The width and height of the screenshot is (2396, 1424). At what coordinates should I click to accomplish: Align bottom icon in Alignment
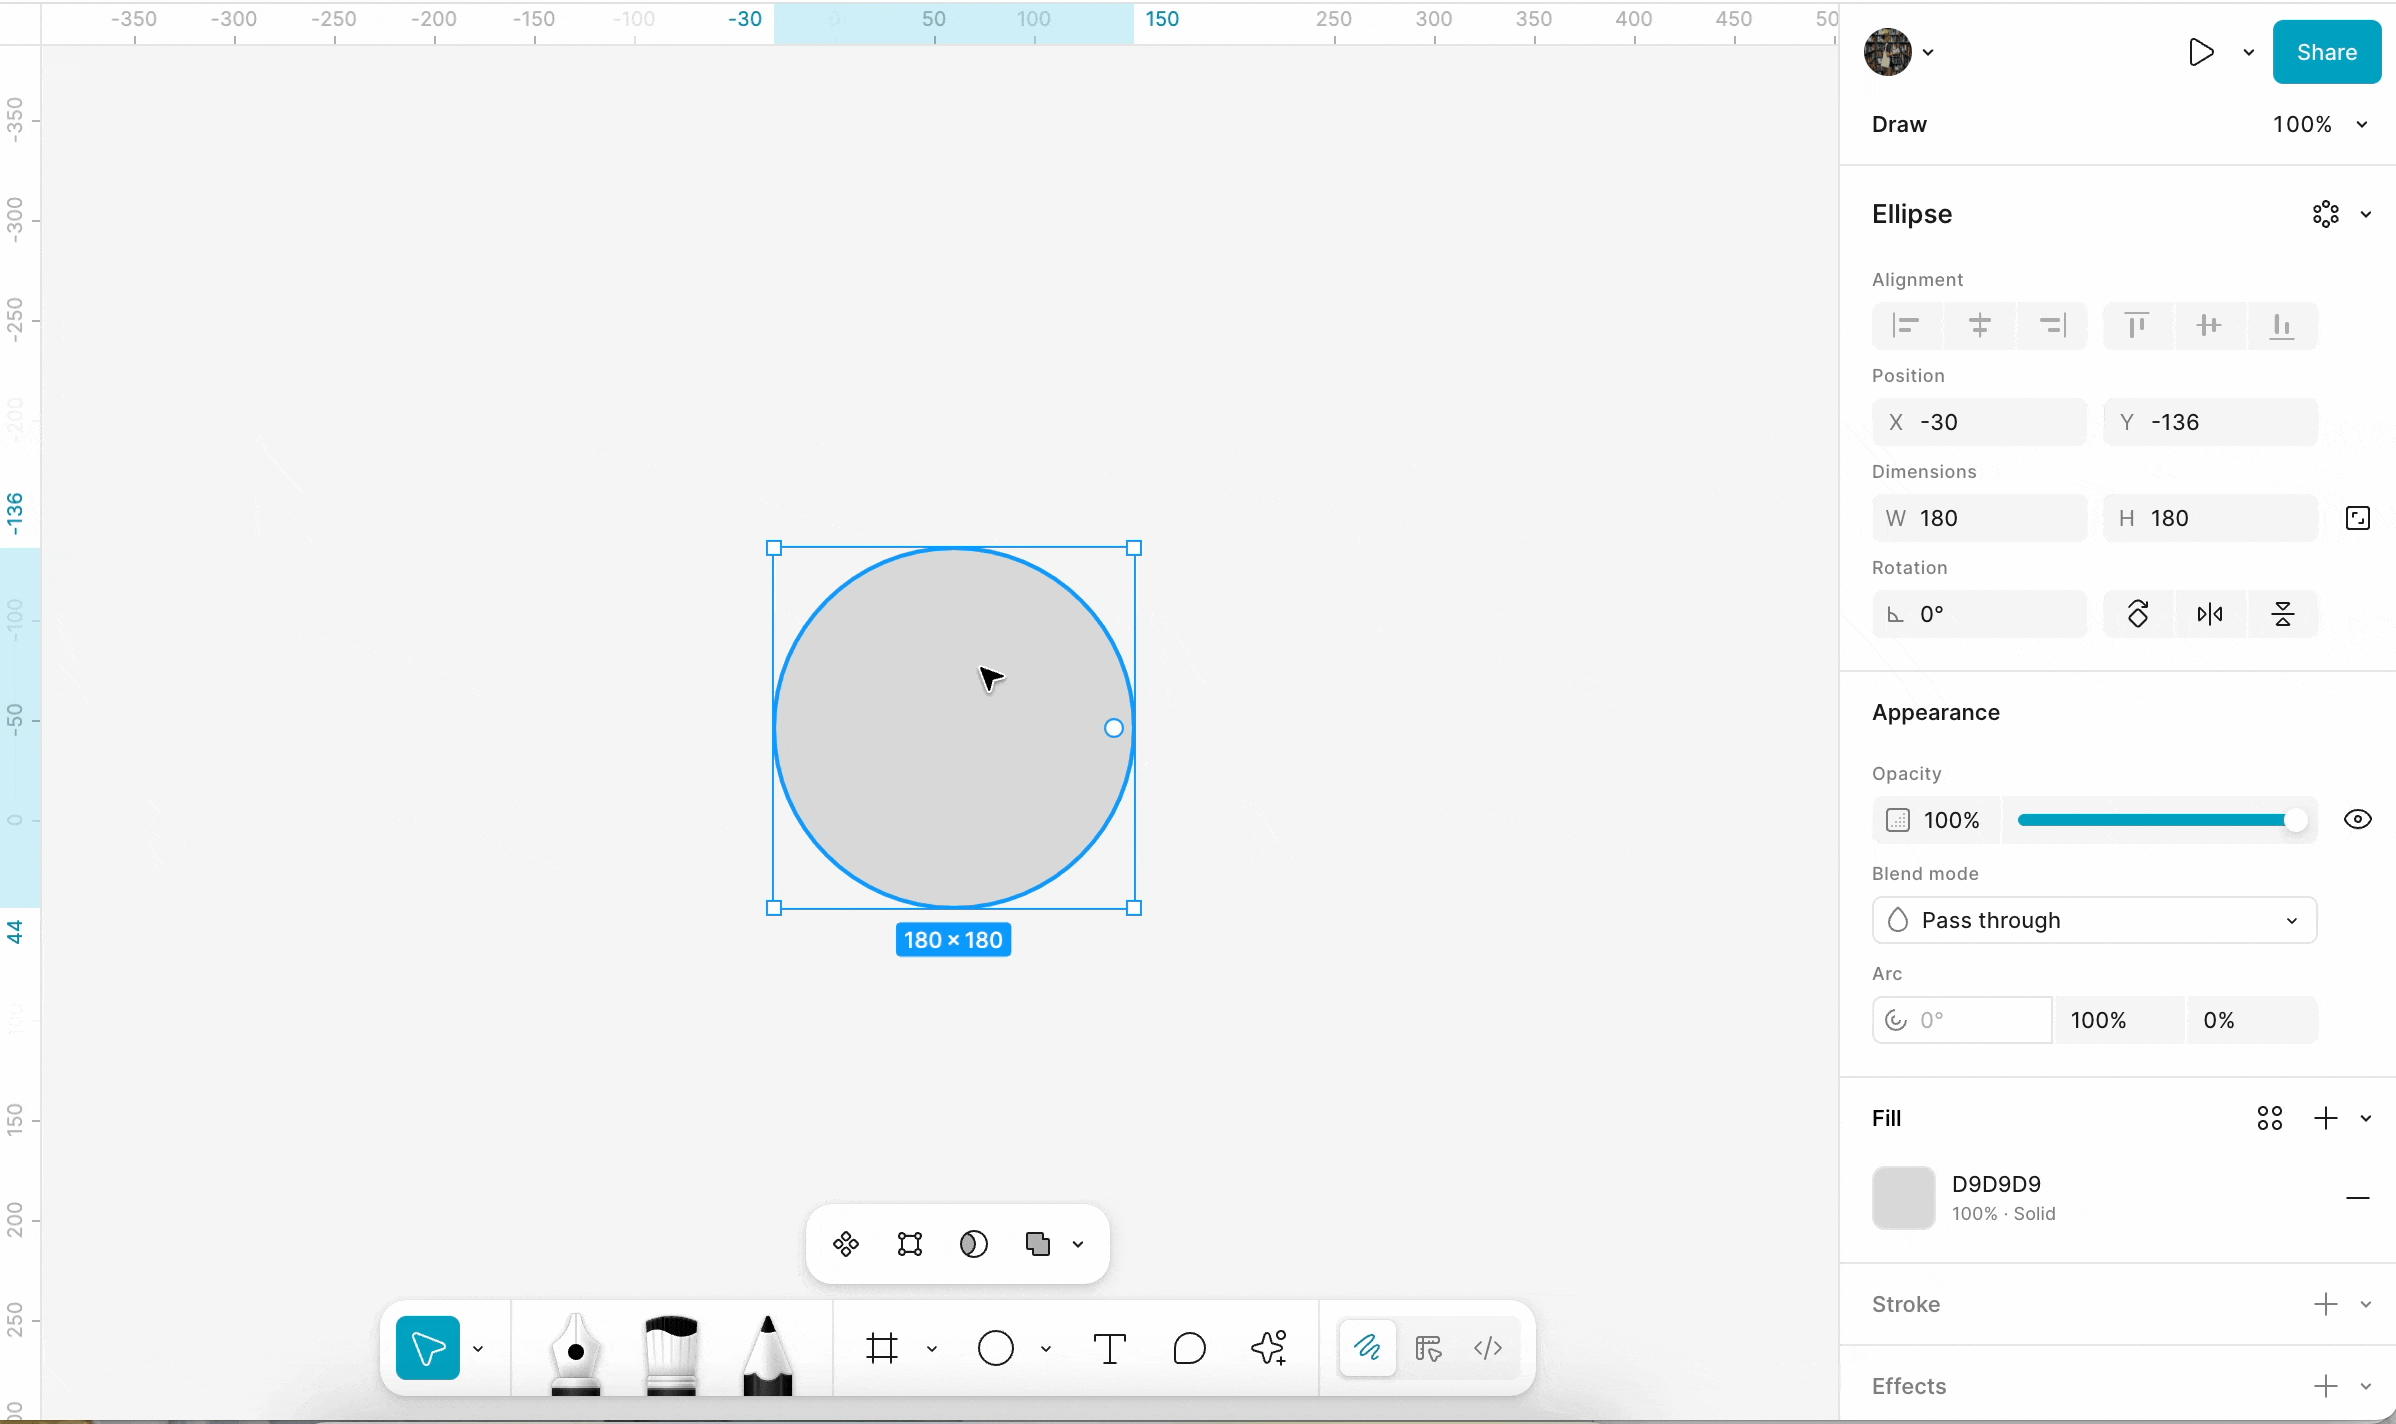(2282, 326)
